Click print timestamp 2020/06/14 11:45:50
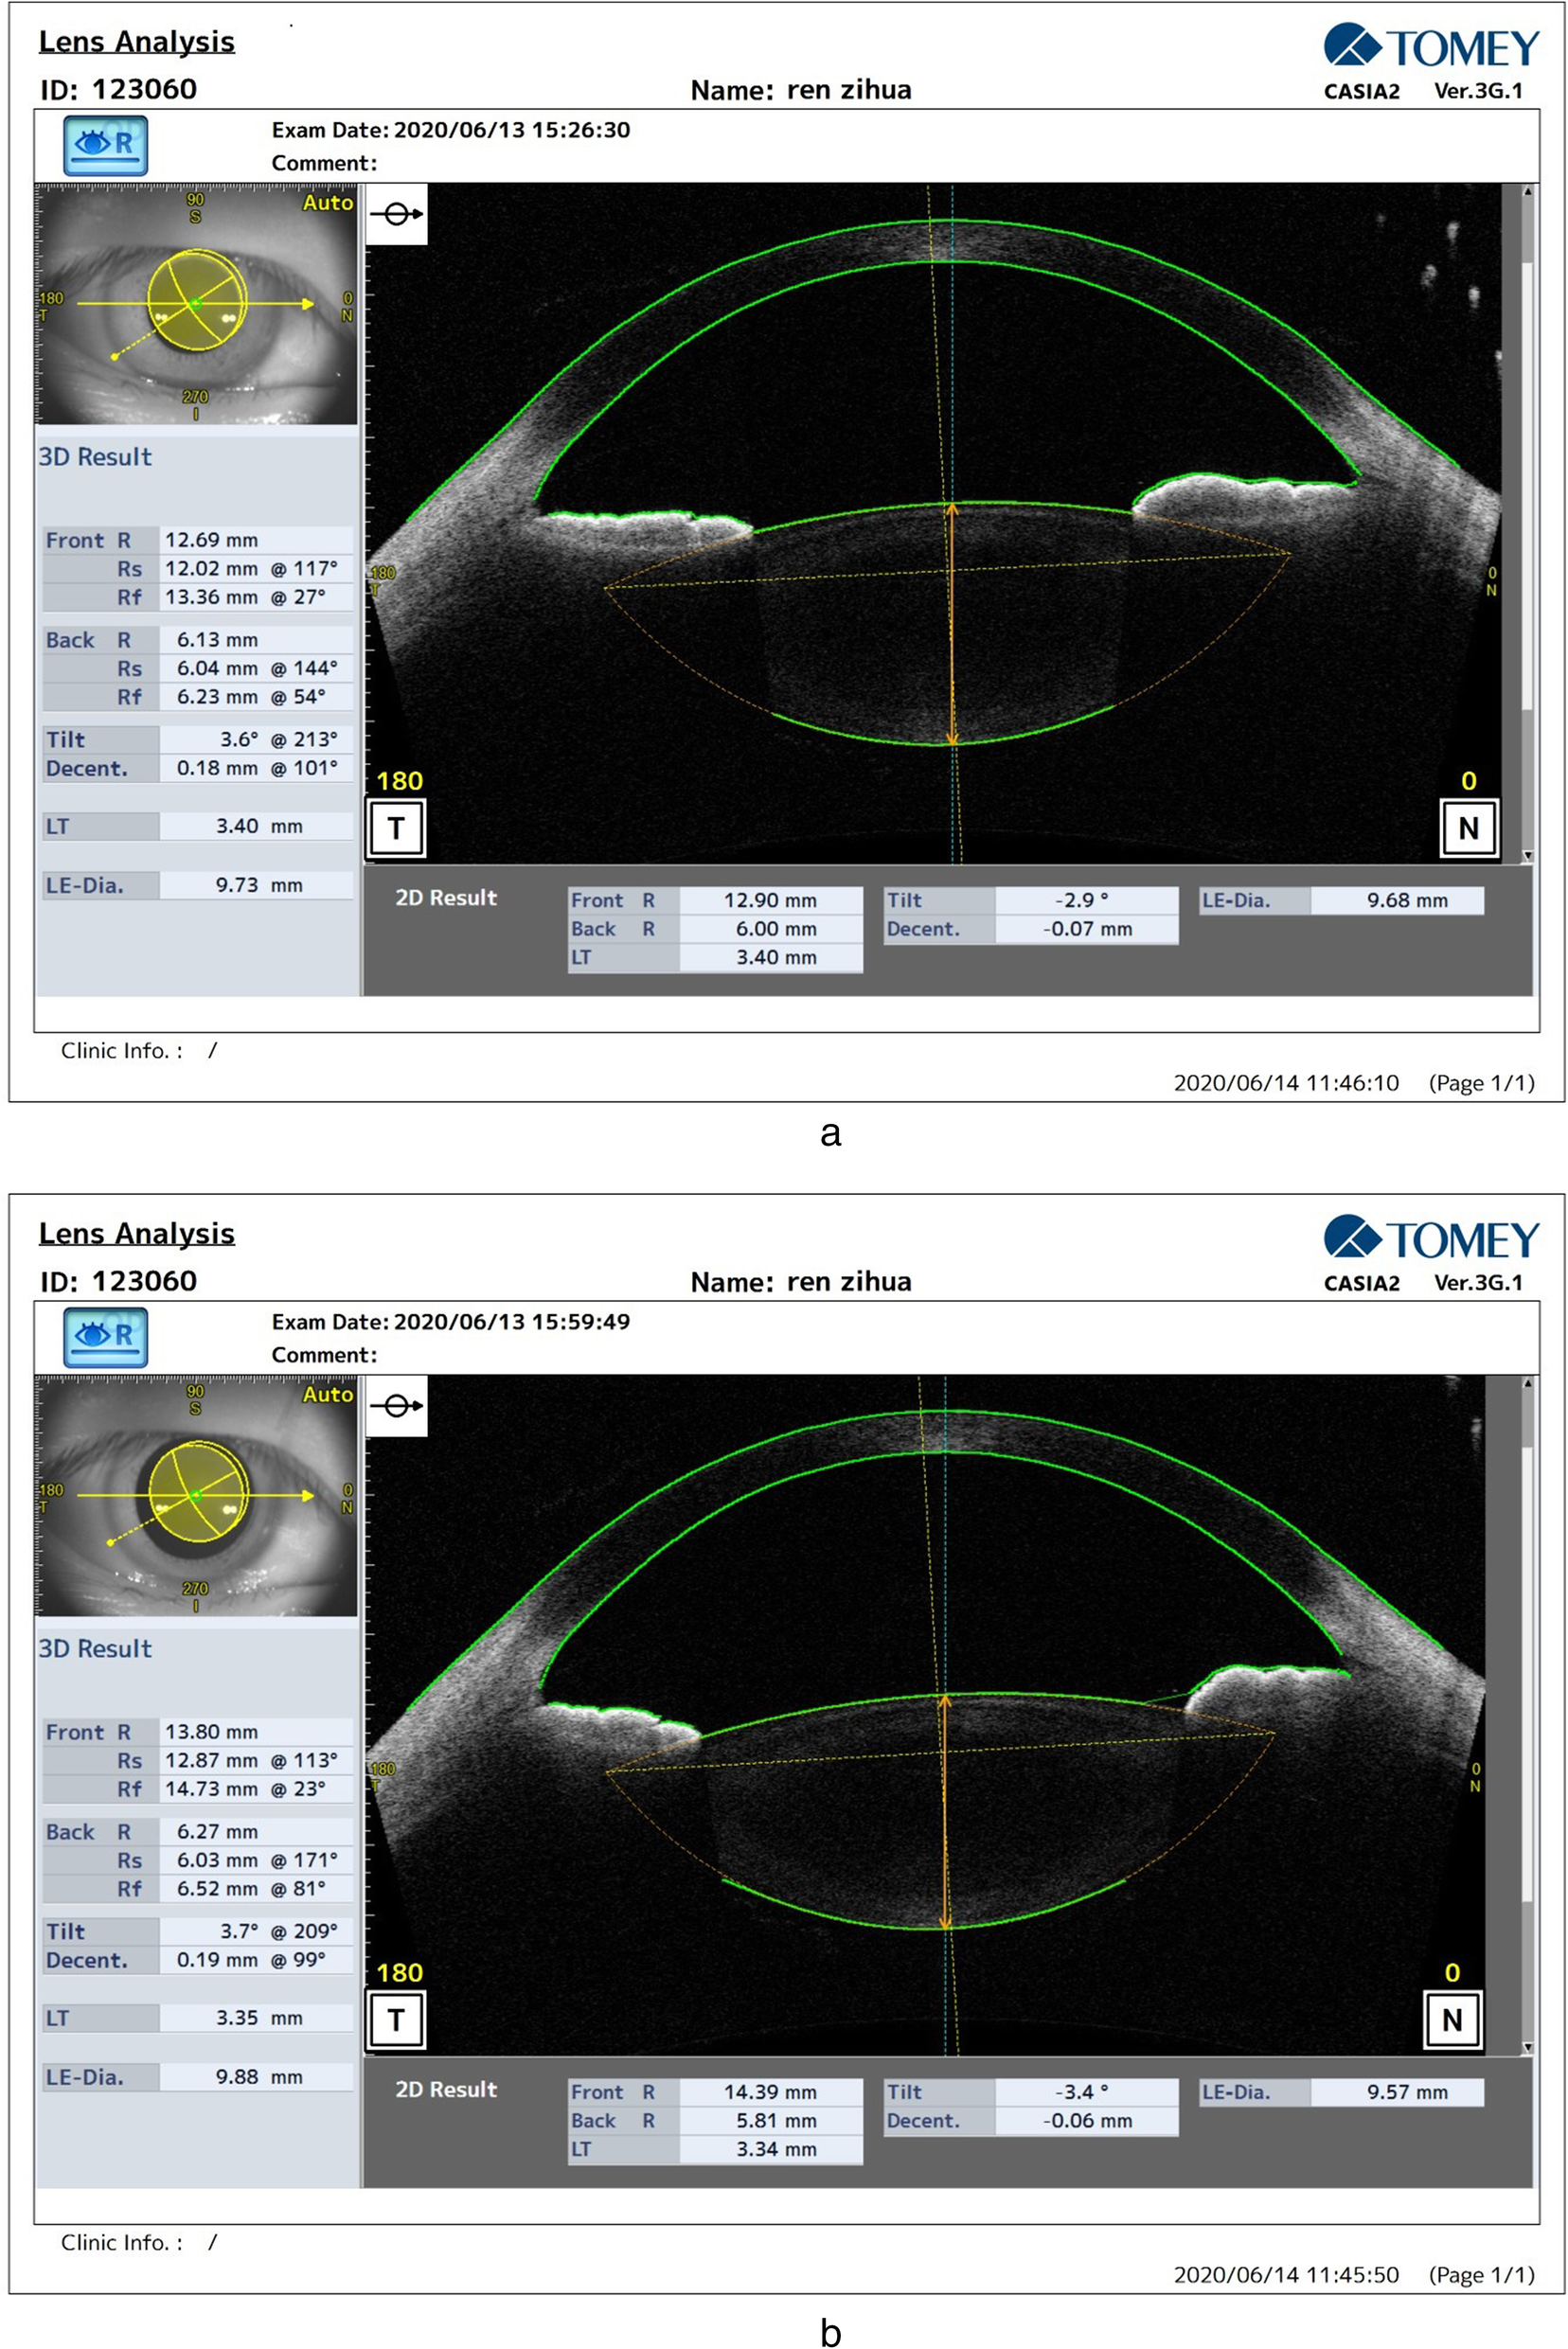Screen dimensions: 1568x2349 (x=1286, y=2275)
